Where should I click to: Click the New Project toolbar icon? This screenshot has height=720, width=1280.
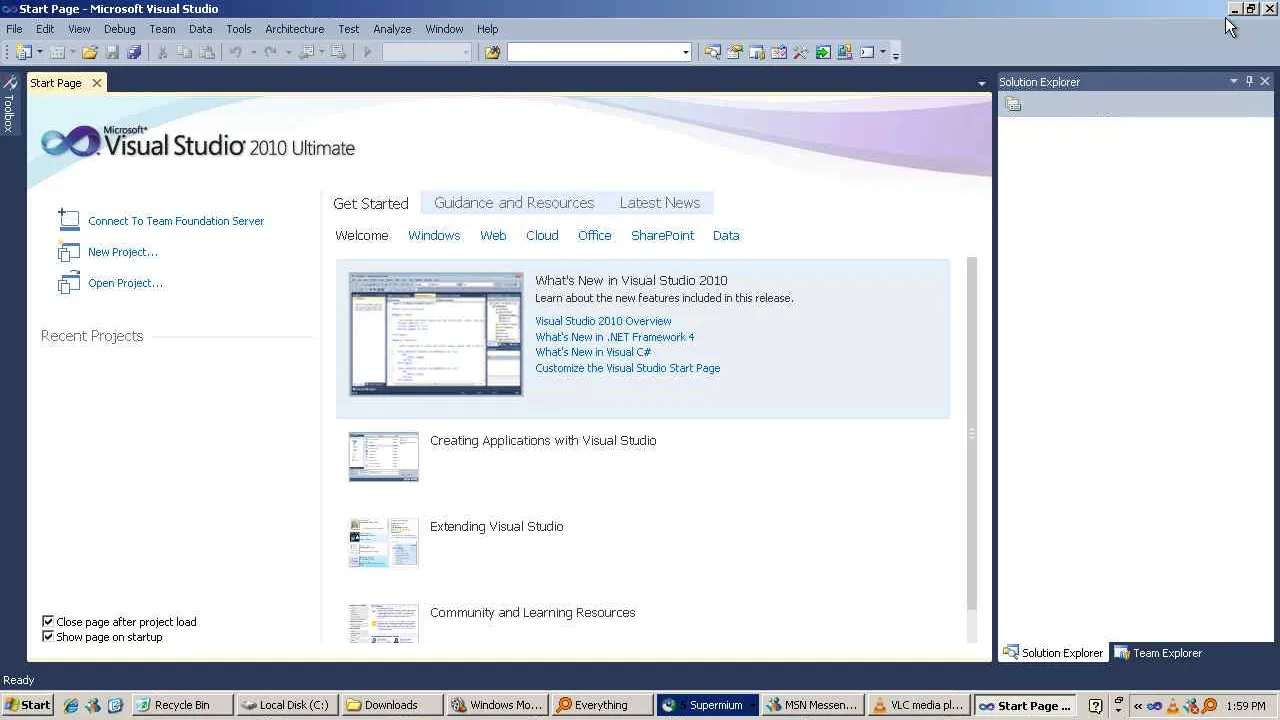(x=24, y=52)
